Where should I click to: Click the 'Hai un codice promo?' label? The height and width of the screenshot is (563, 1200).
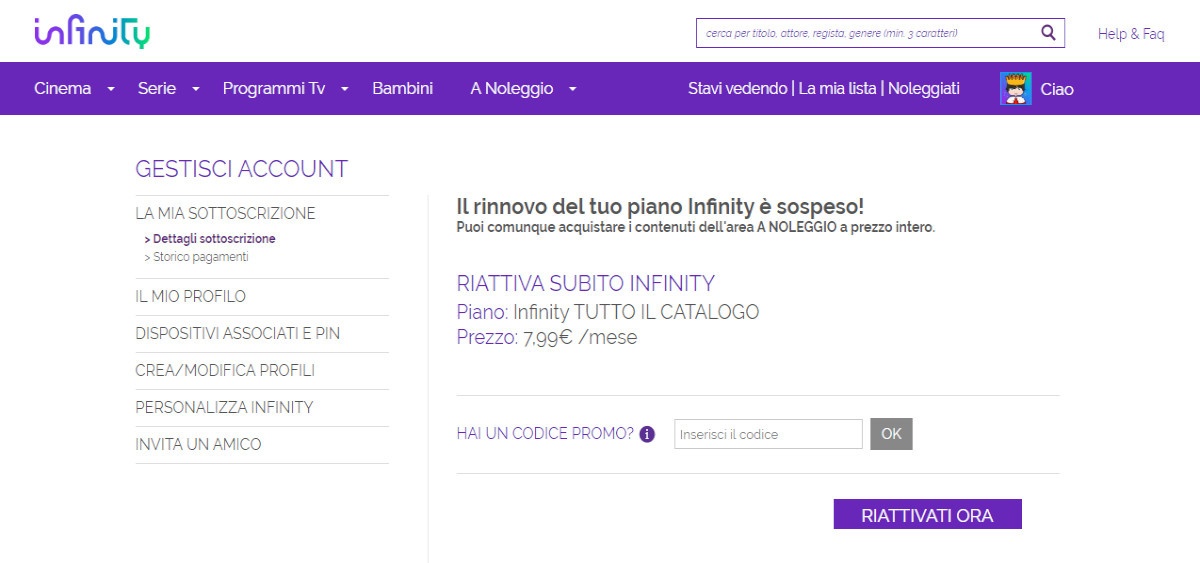click(545, 433)
